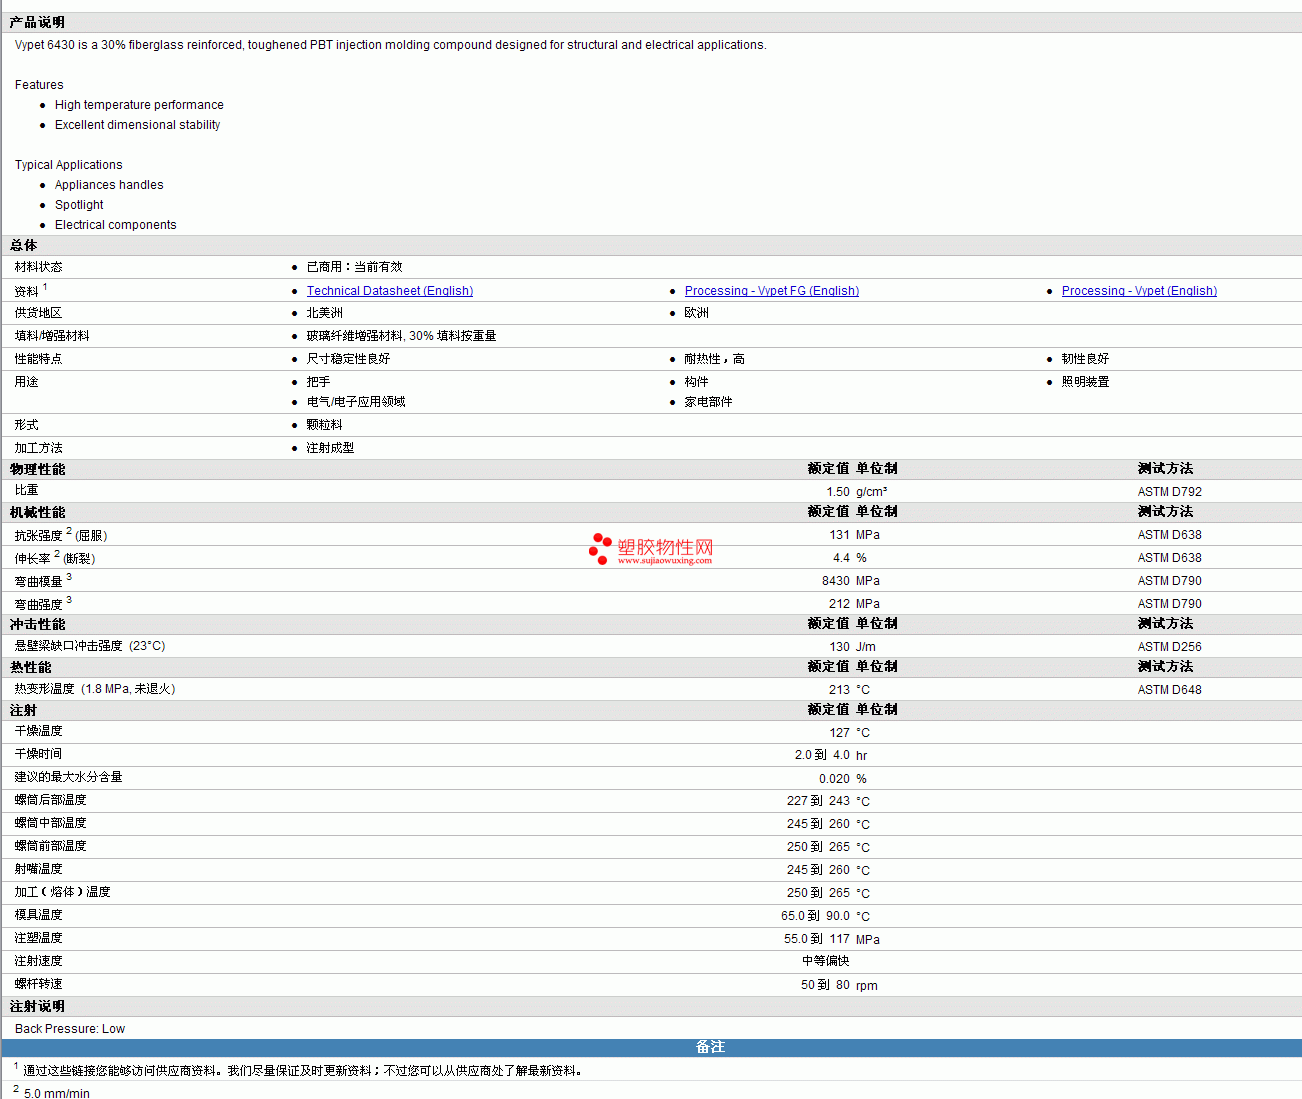The image size is (1302, 1099).
Task: Click the 弯曲强度 row label
Action: click(x=43, y=604)
